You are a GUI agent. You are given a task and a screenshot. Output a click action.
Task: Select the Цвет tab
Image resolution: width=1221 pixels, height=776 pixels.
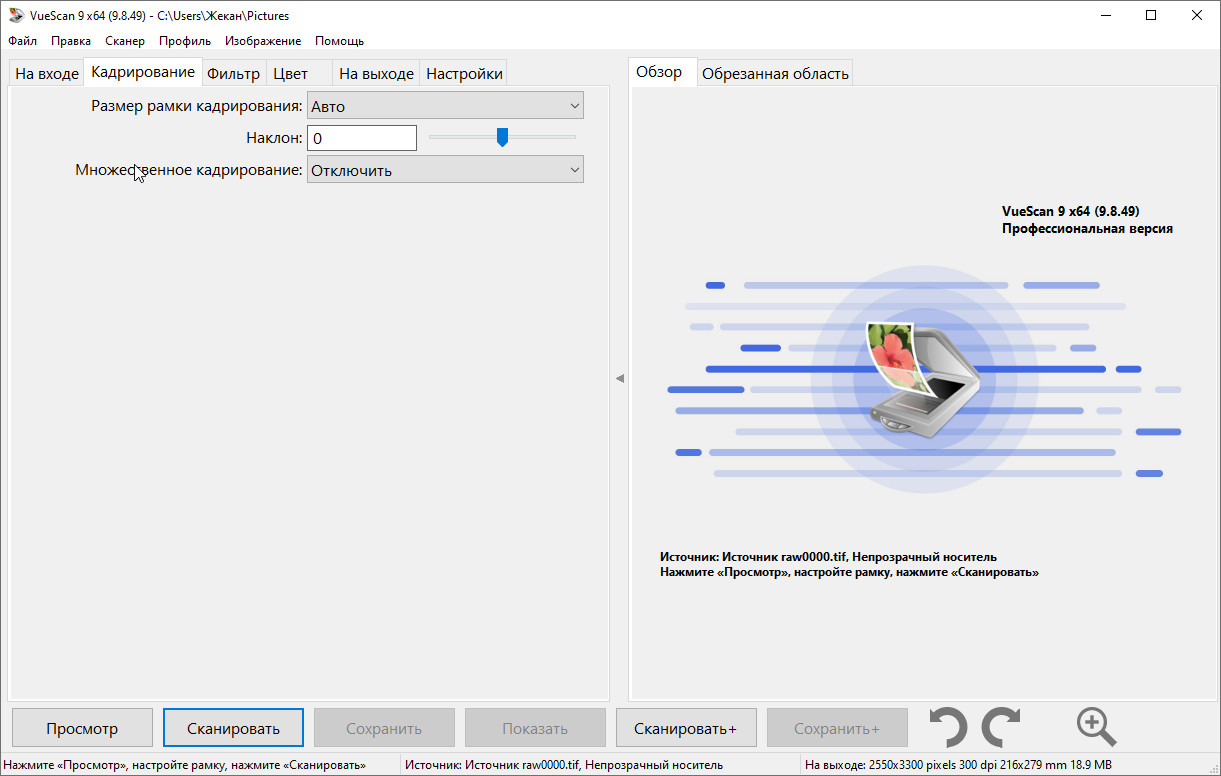point(290,74)
